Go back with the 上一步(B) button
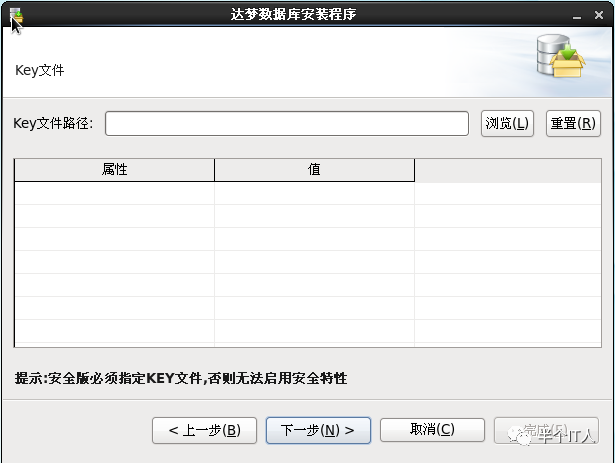Image resolution: width=615 pixels, height=463 pixels. 204,430
